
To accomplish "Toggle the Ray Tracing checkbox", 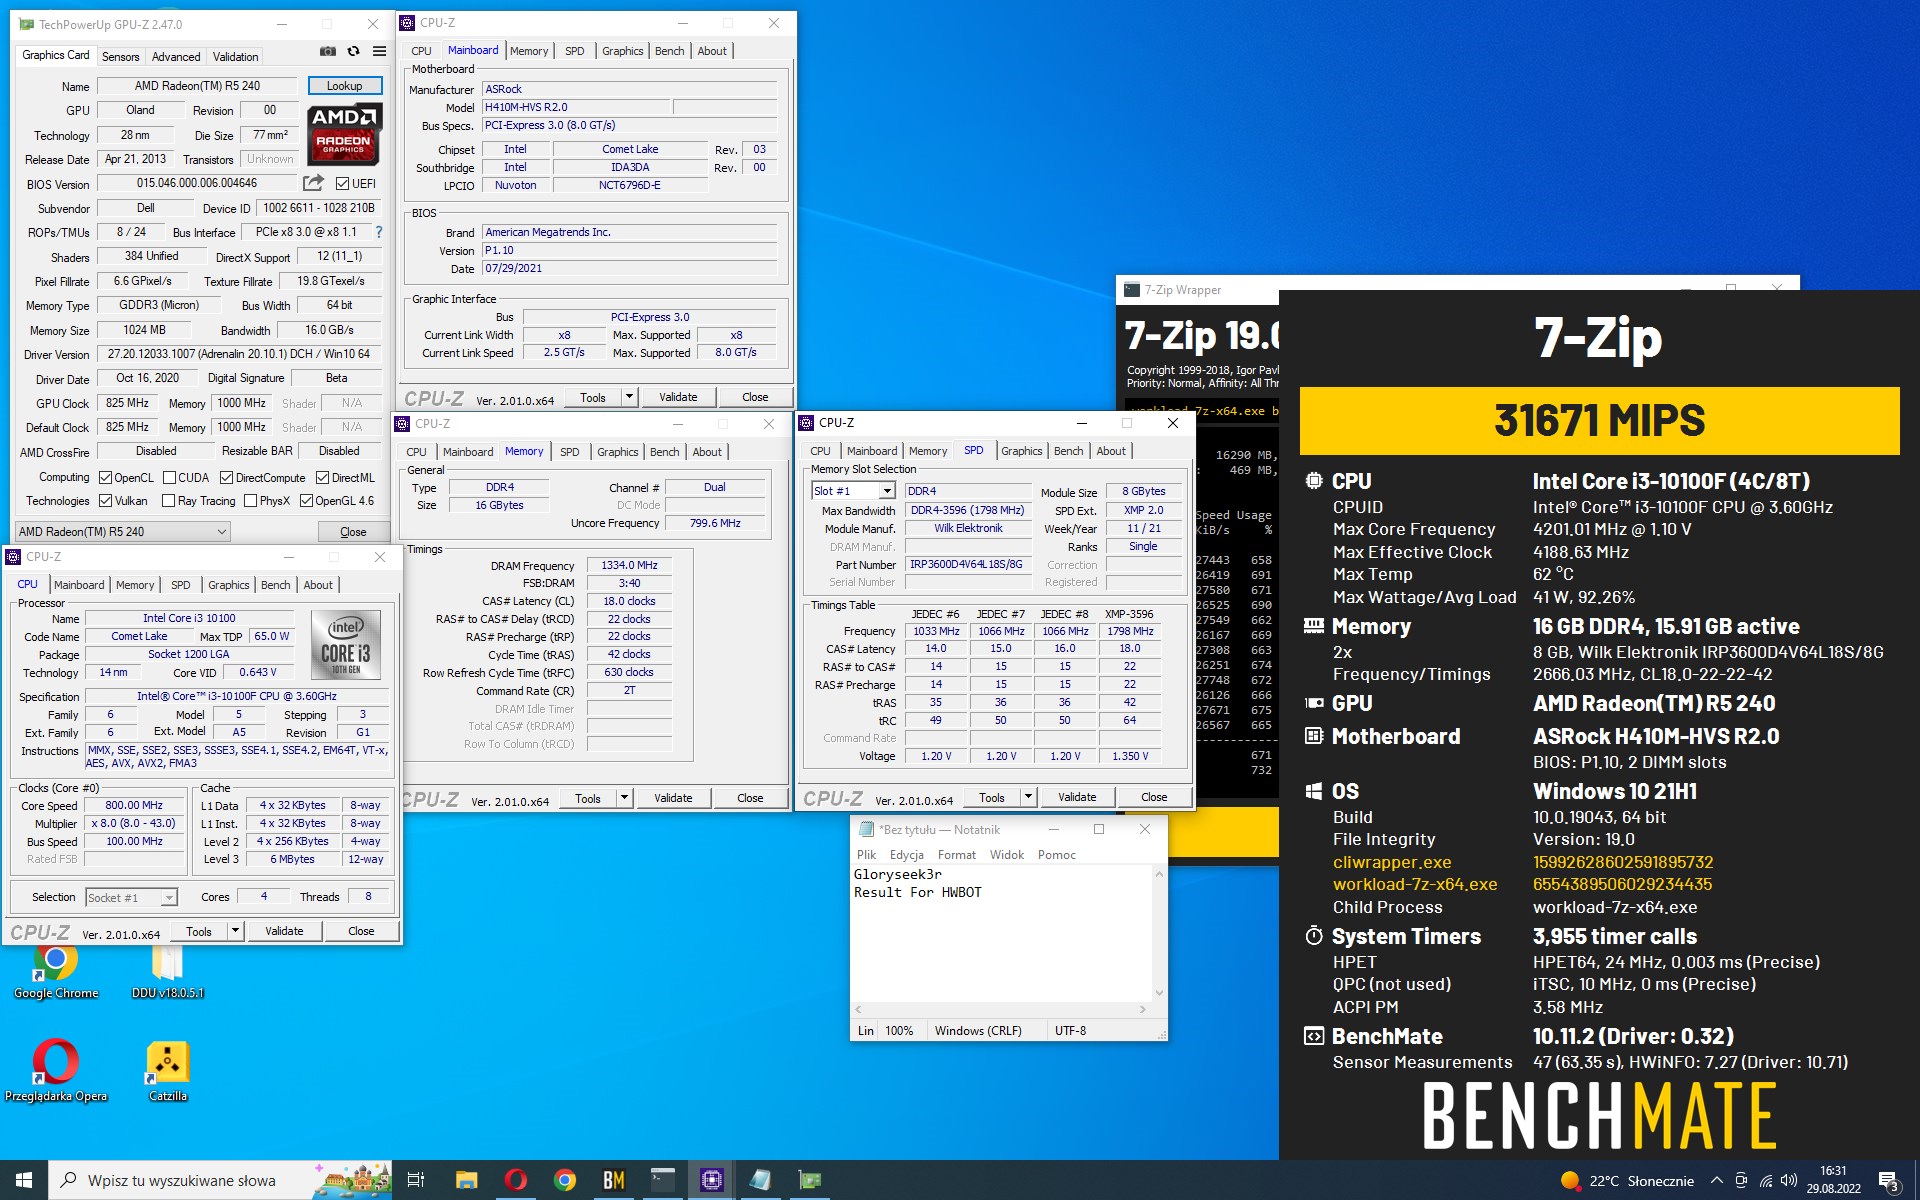I will pos(168,501).
